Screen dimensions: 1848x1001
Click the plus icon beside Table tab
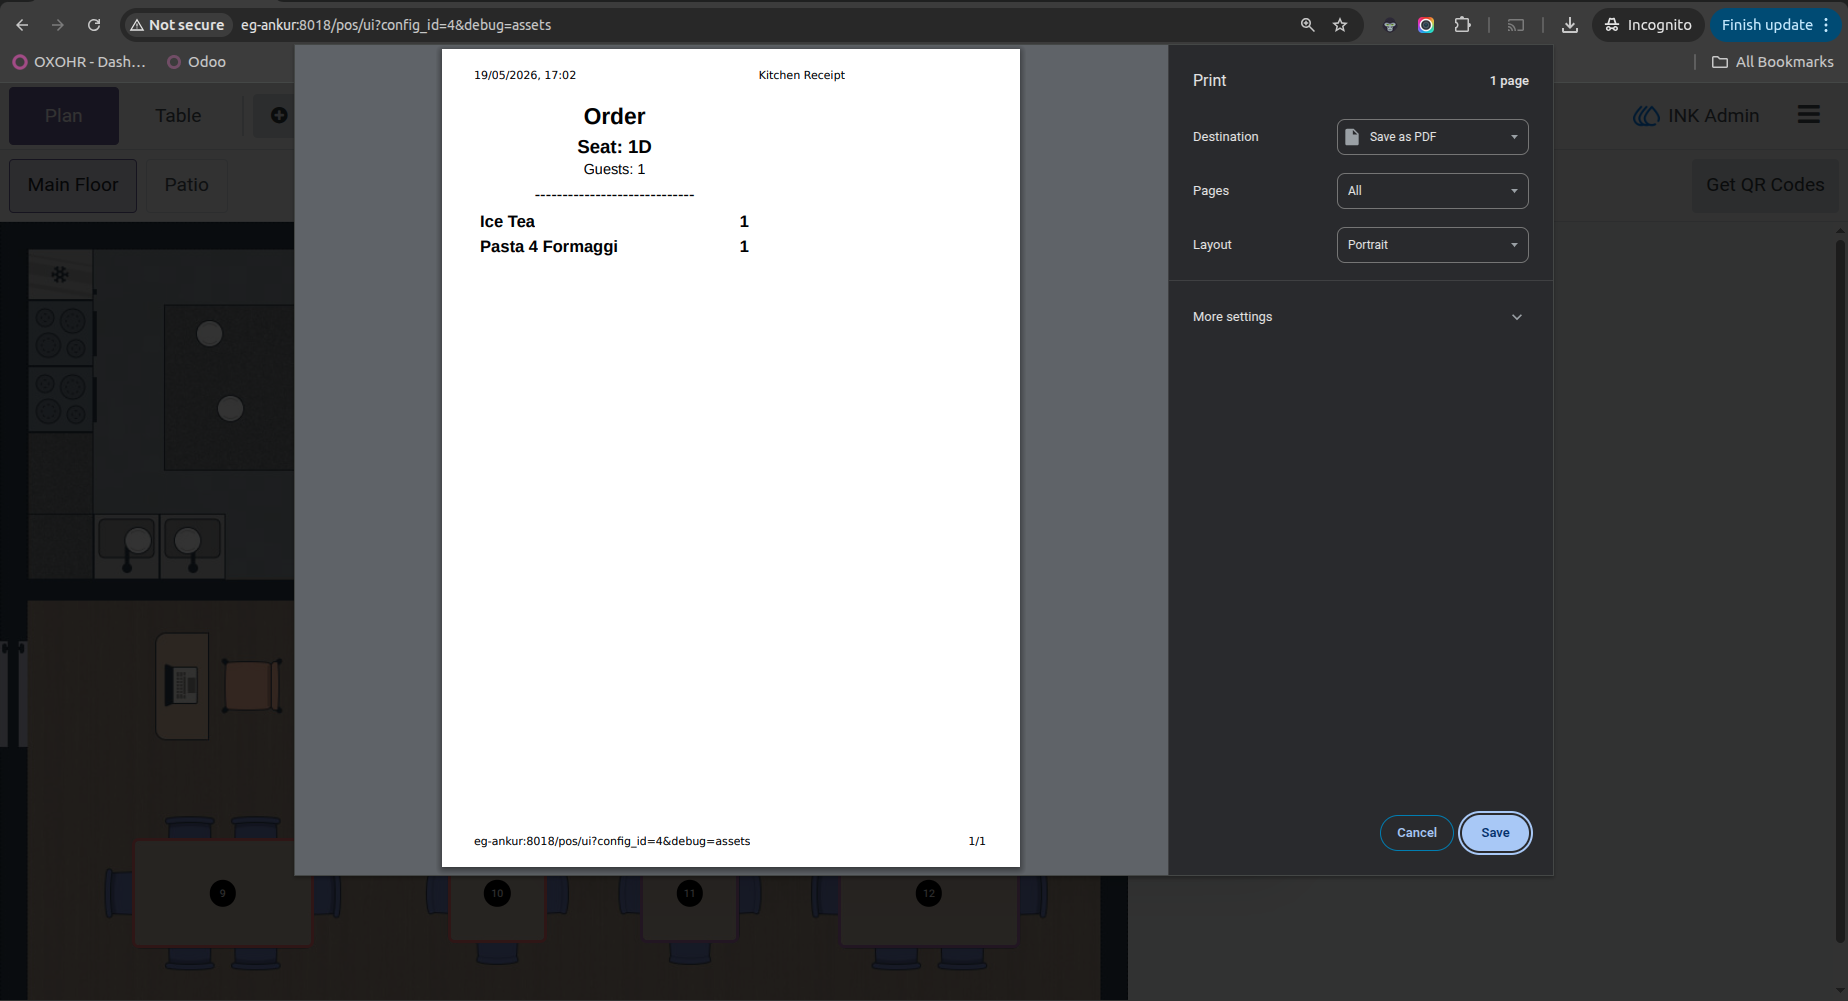pyautogui.click(x=279, y=116)
